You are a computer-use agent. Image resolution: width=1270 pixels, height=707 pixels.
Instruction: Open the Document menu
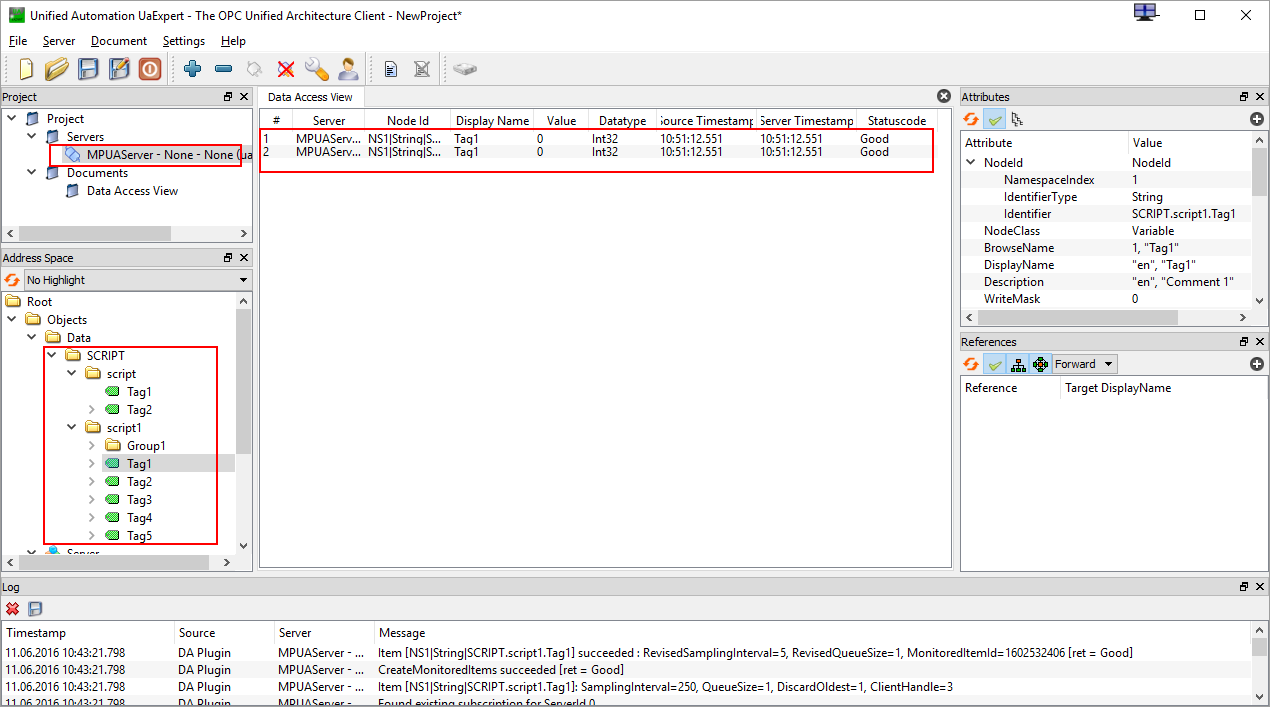pos(119,41)
